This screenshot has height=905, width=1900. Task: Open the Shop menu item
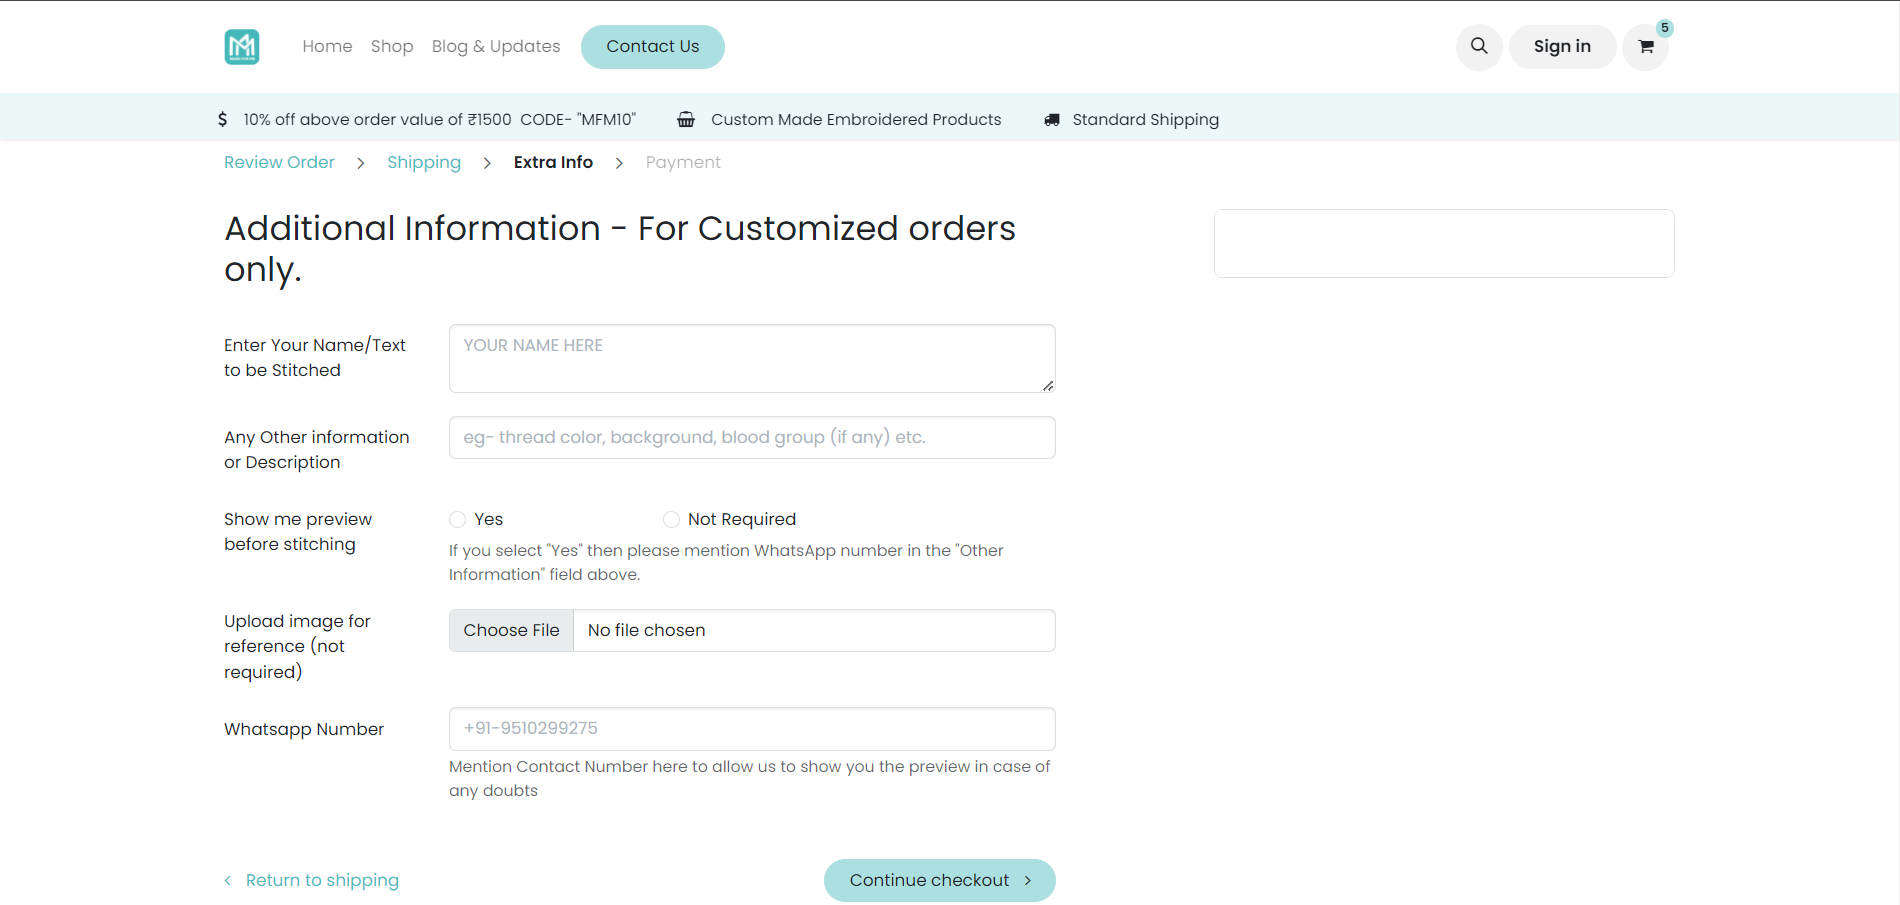point(392,46)
